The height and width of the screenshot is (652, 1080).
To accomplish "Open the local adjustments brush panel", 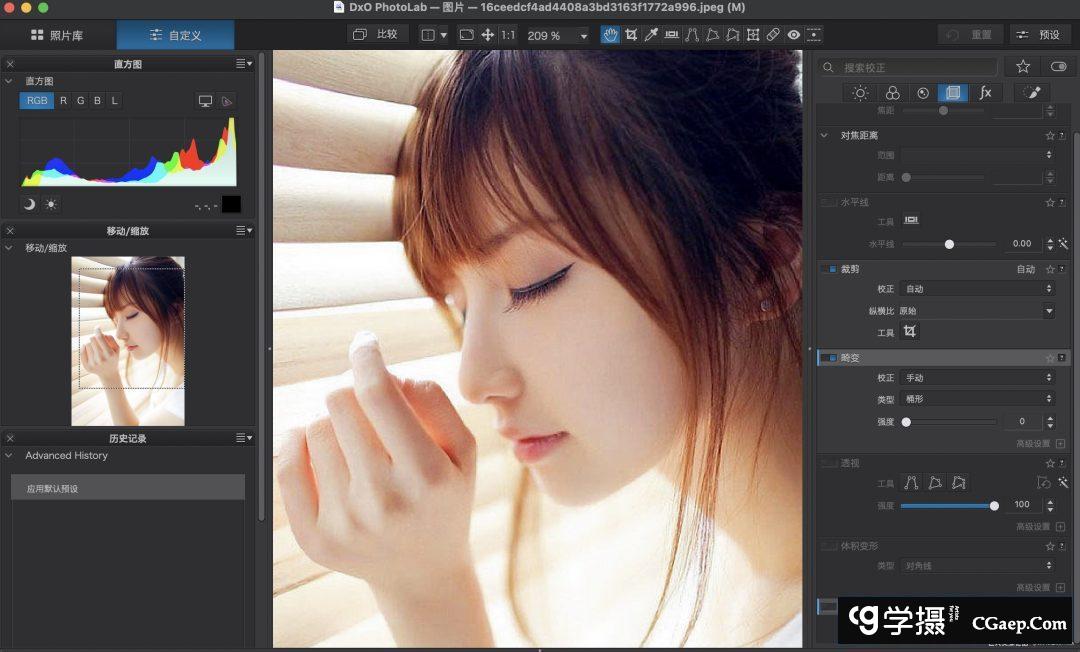I will (1031, 92).
